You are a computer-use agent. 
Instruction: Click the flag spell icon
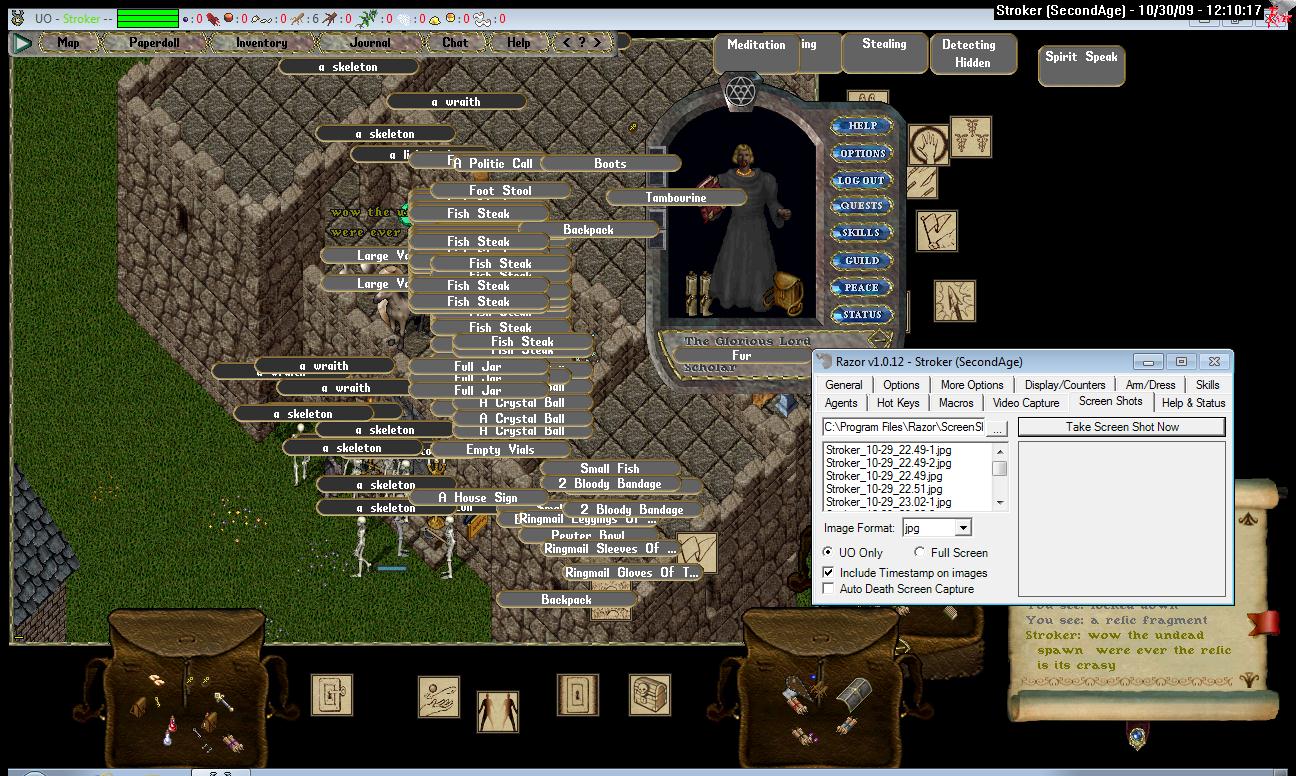pyautogui.click(x=937, y=231)
